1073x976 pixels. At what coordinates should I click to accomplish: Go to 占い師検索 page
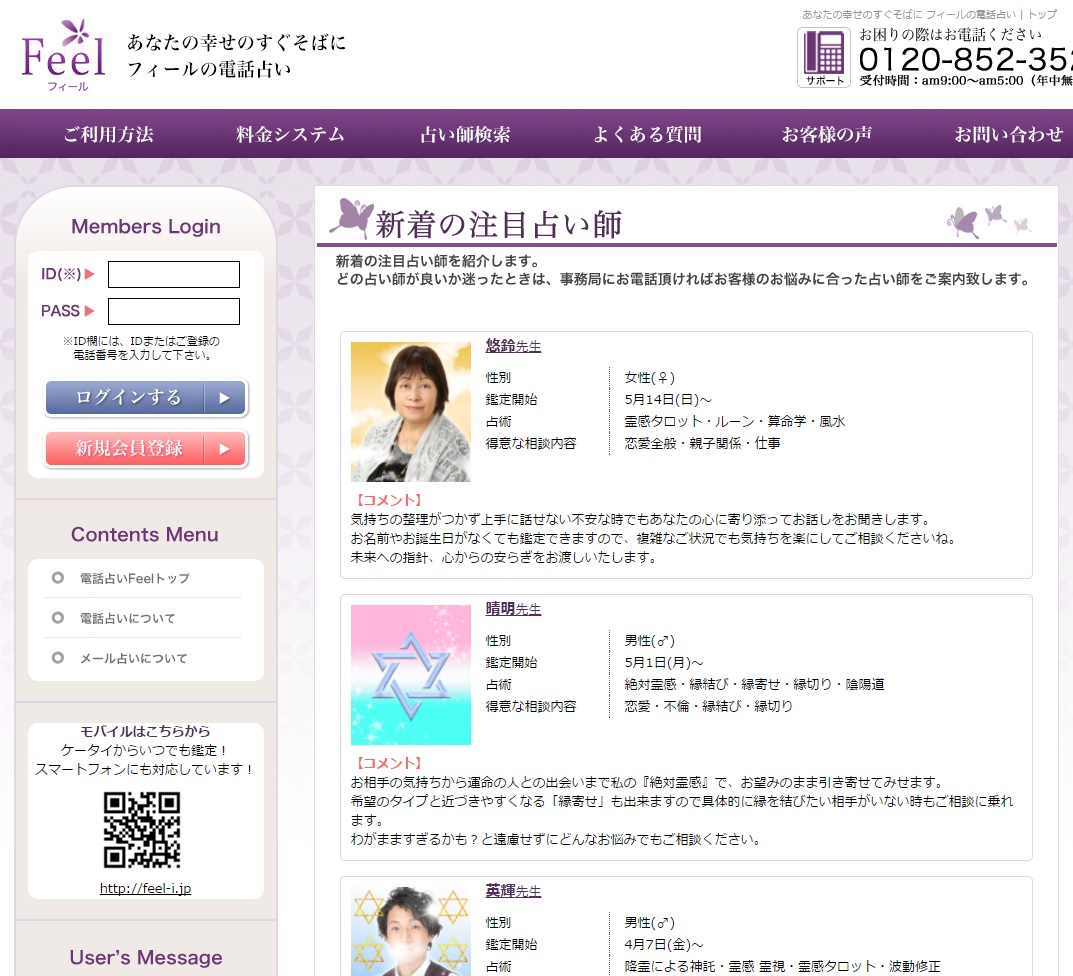coord(465,134)
